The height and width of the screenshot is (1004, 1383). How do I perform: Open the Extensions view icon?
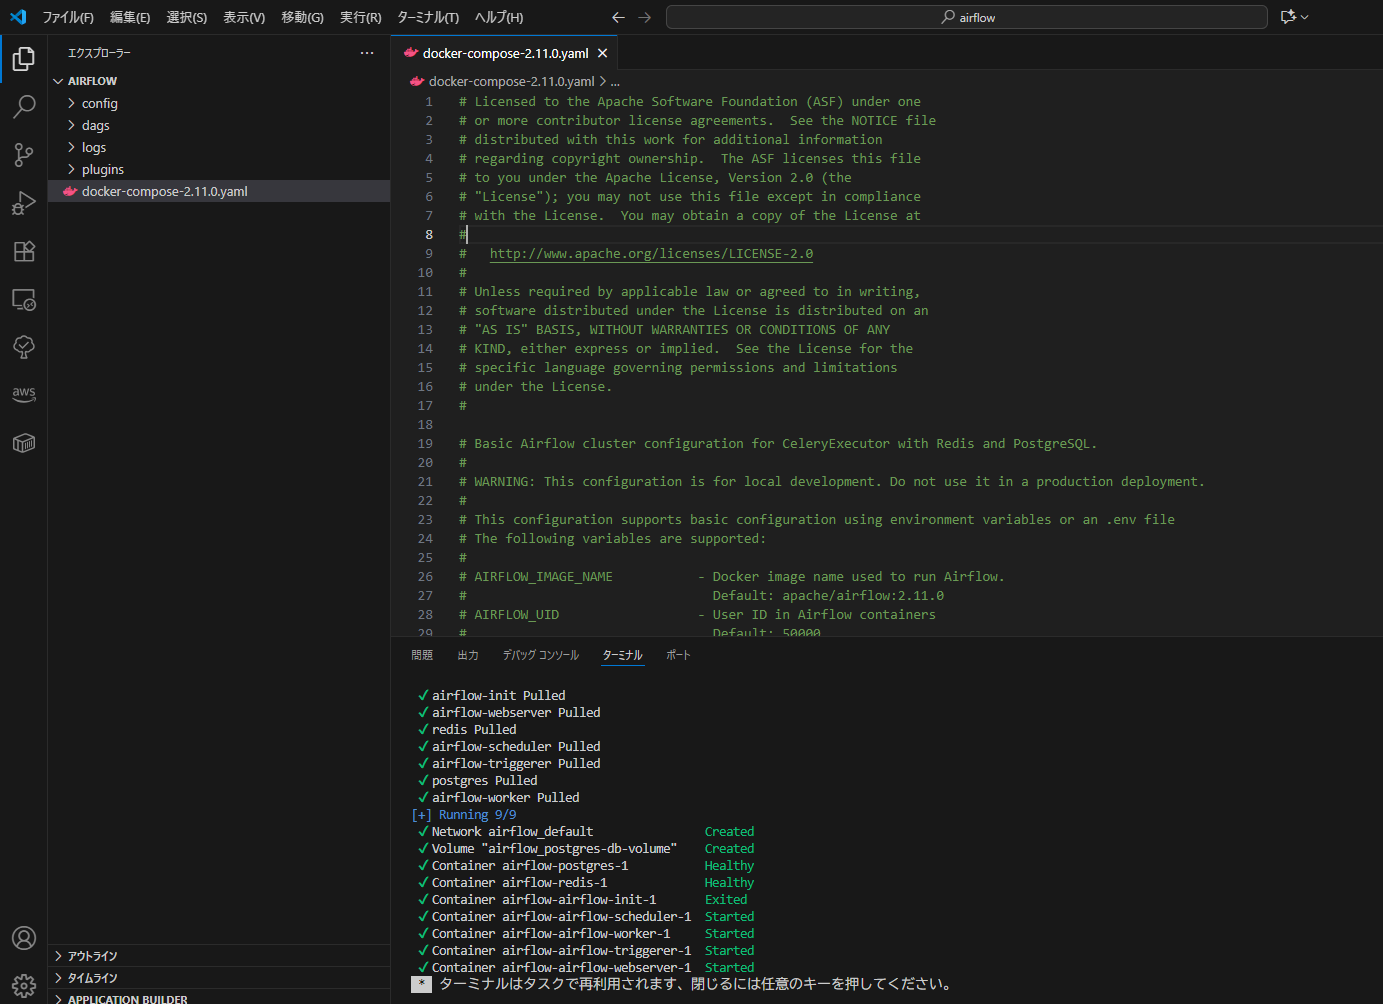click(24, 251)
